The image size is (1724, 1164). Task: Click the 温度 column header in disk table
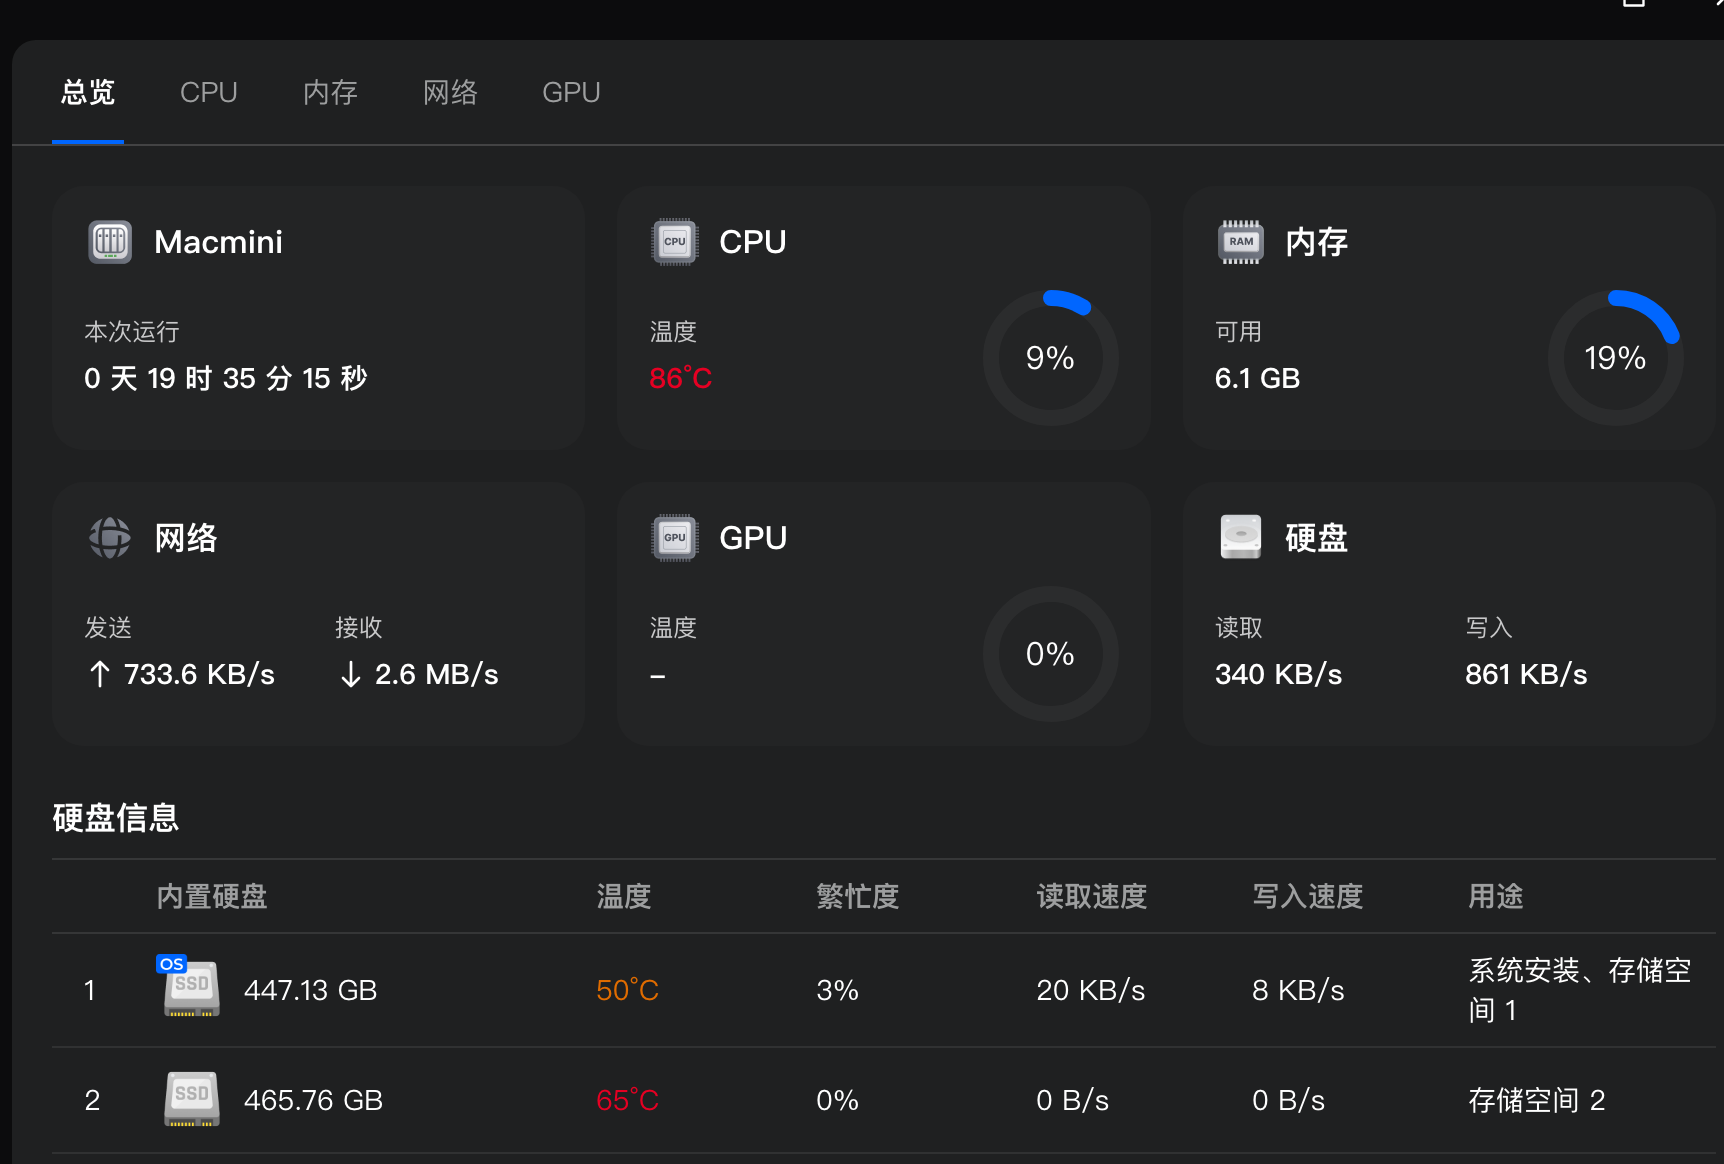[x=624, y=896]
